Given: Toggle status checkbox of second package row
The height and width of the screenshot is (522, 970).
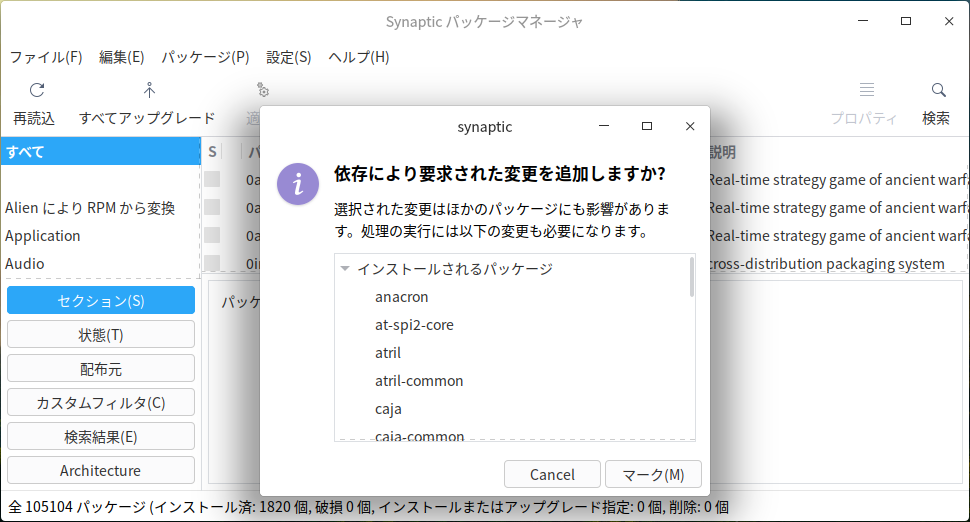Looking at the screenshot, I should 212,207.
